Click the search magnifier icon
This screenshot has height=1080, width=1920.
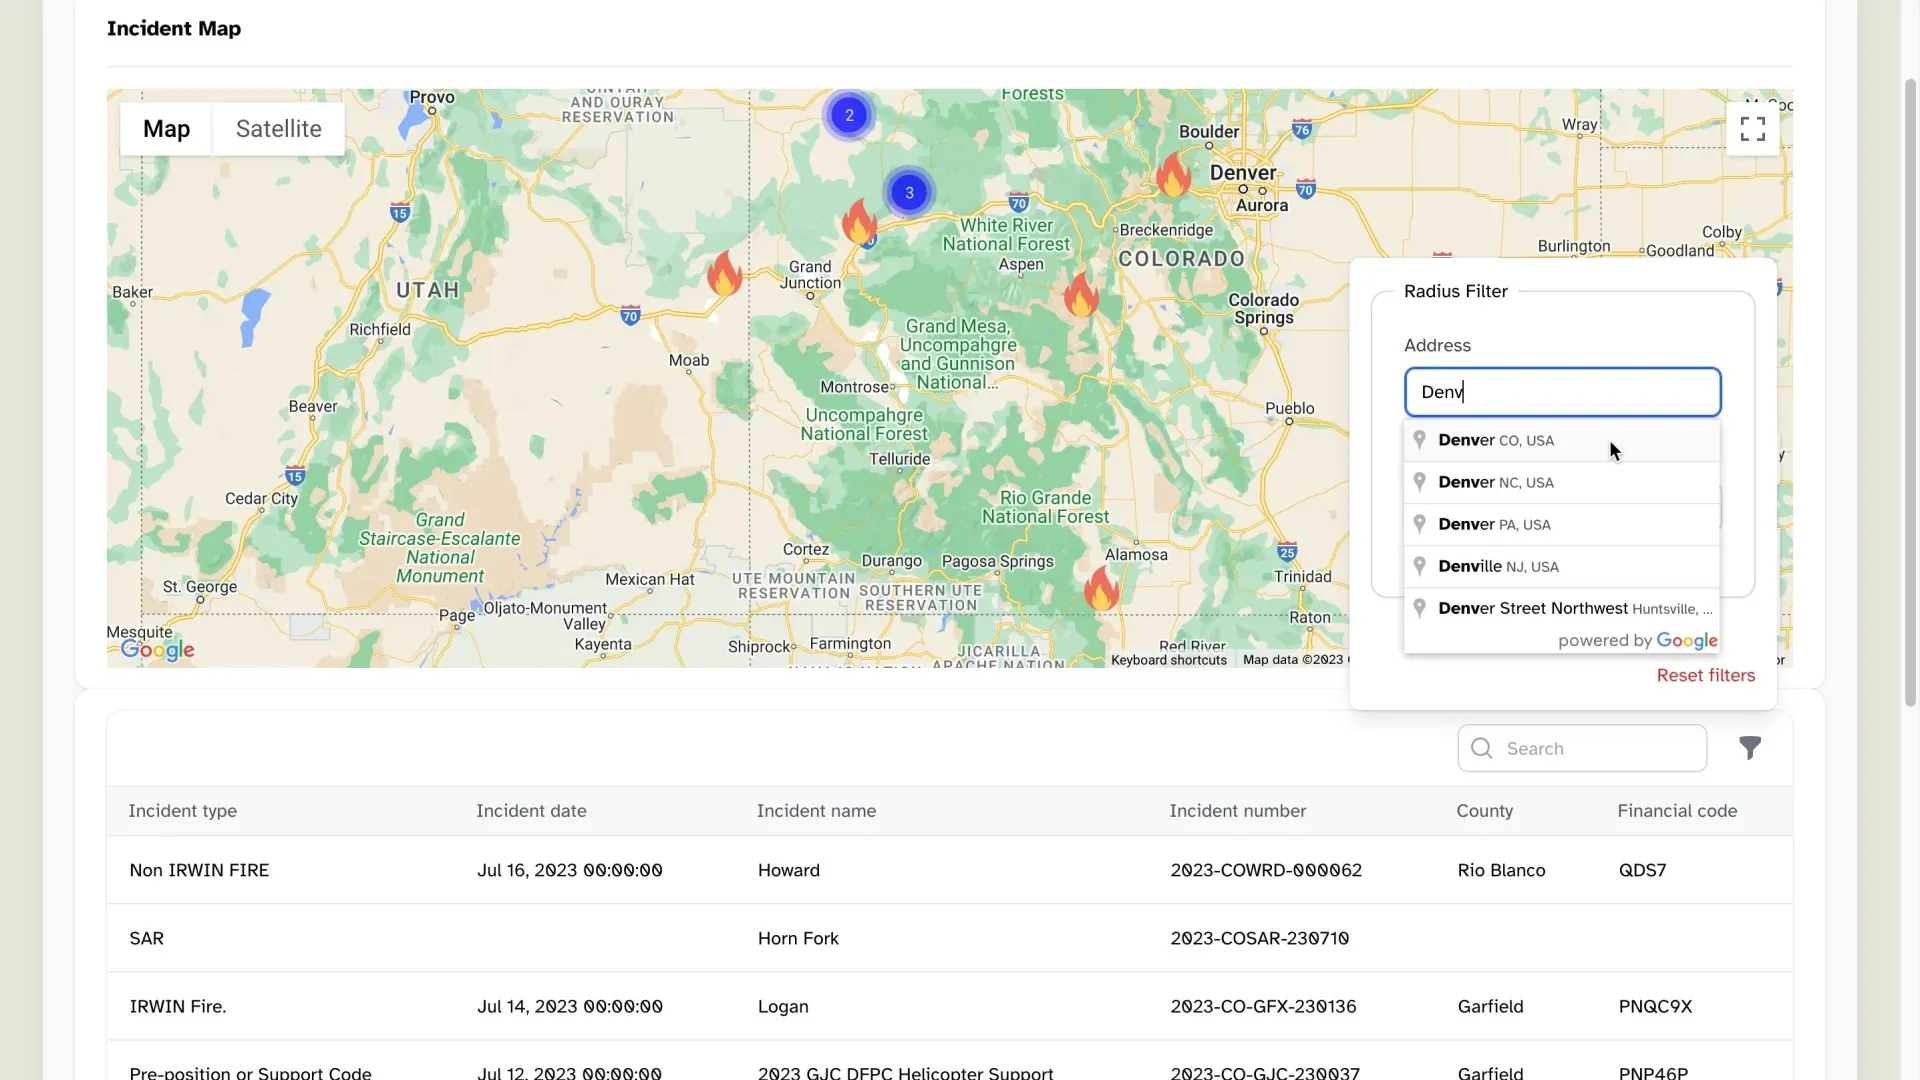point(1481,748)
